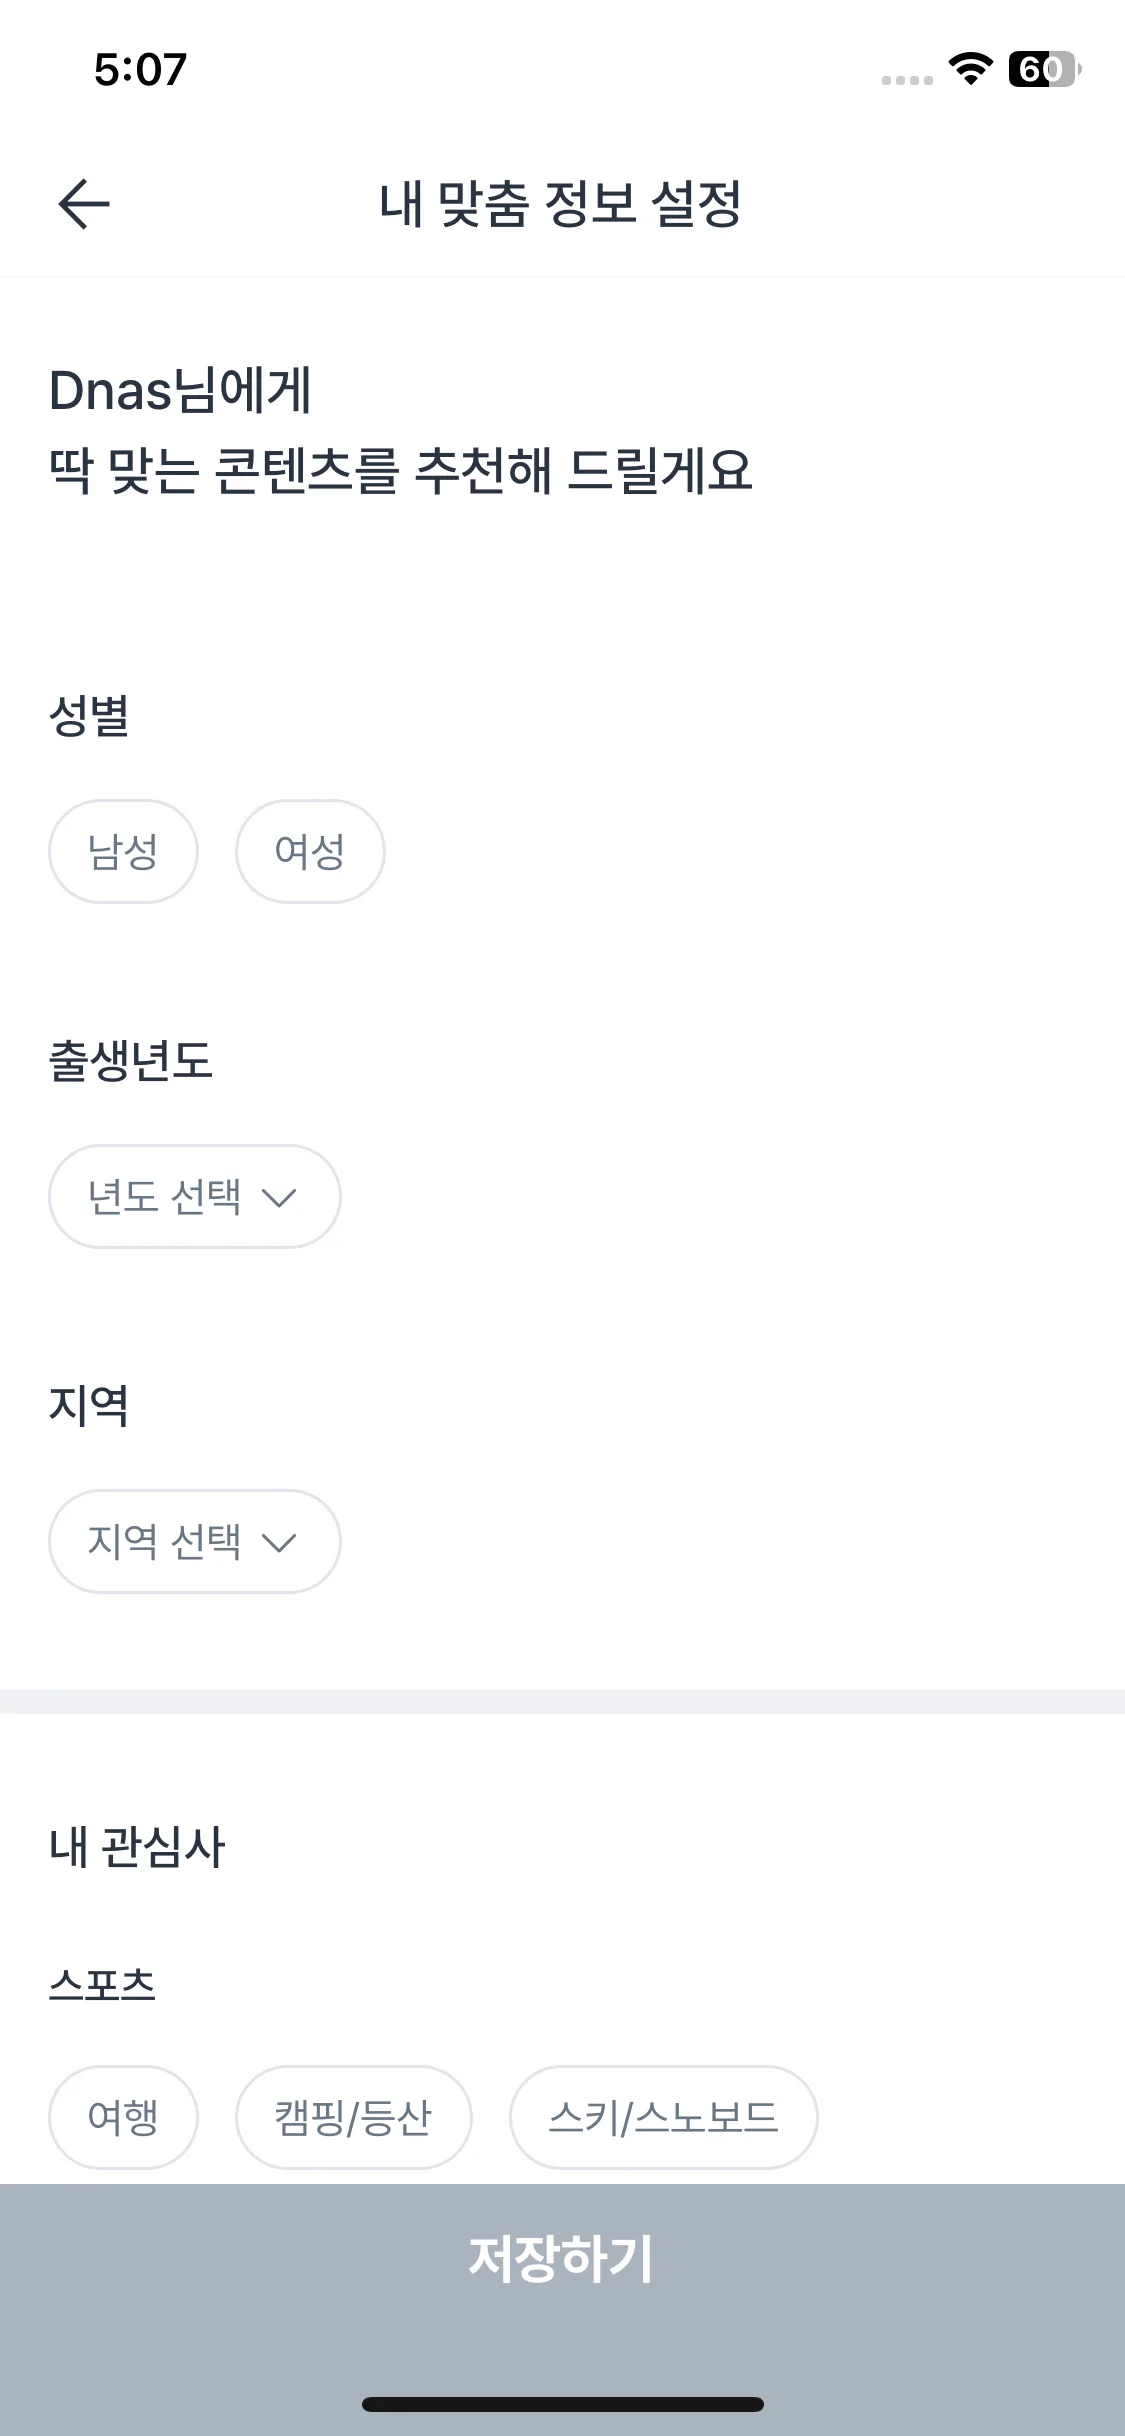Image resolution: width=1125 pixels, height=2436 pixels.
Task: Tap the cellular signal dots
Action: pos(907,80)
